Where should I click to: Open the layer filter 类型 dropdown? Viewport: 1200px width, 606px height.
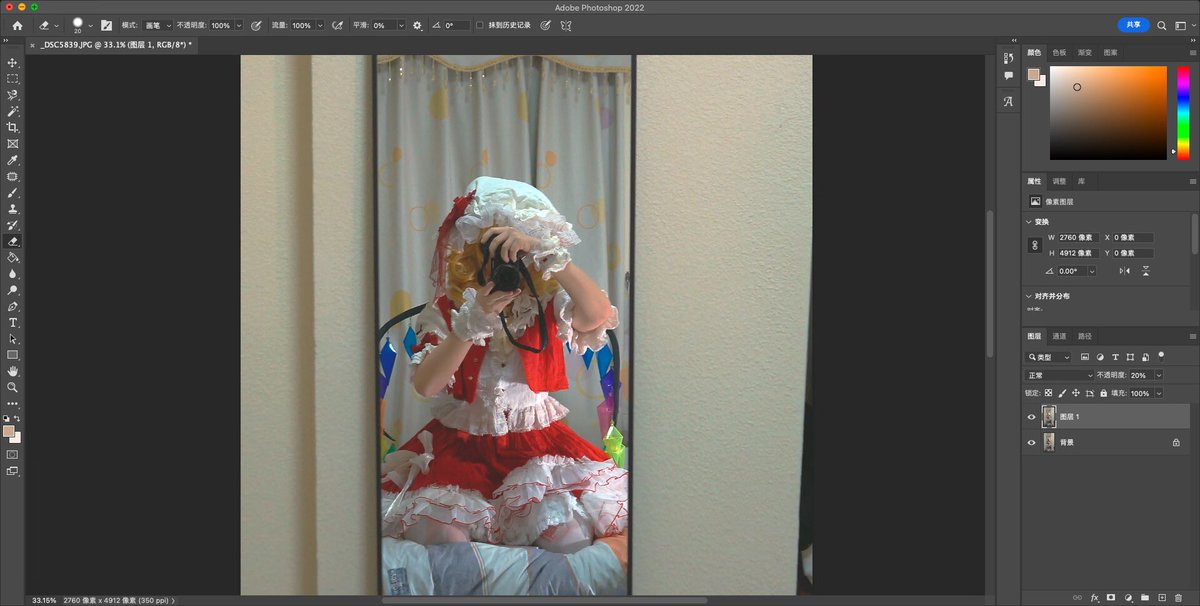click(x=1050, y=357)
